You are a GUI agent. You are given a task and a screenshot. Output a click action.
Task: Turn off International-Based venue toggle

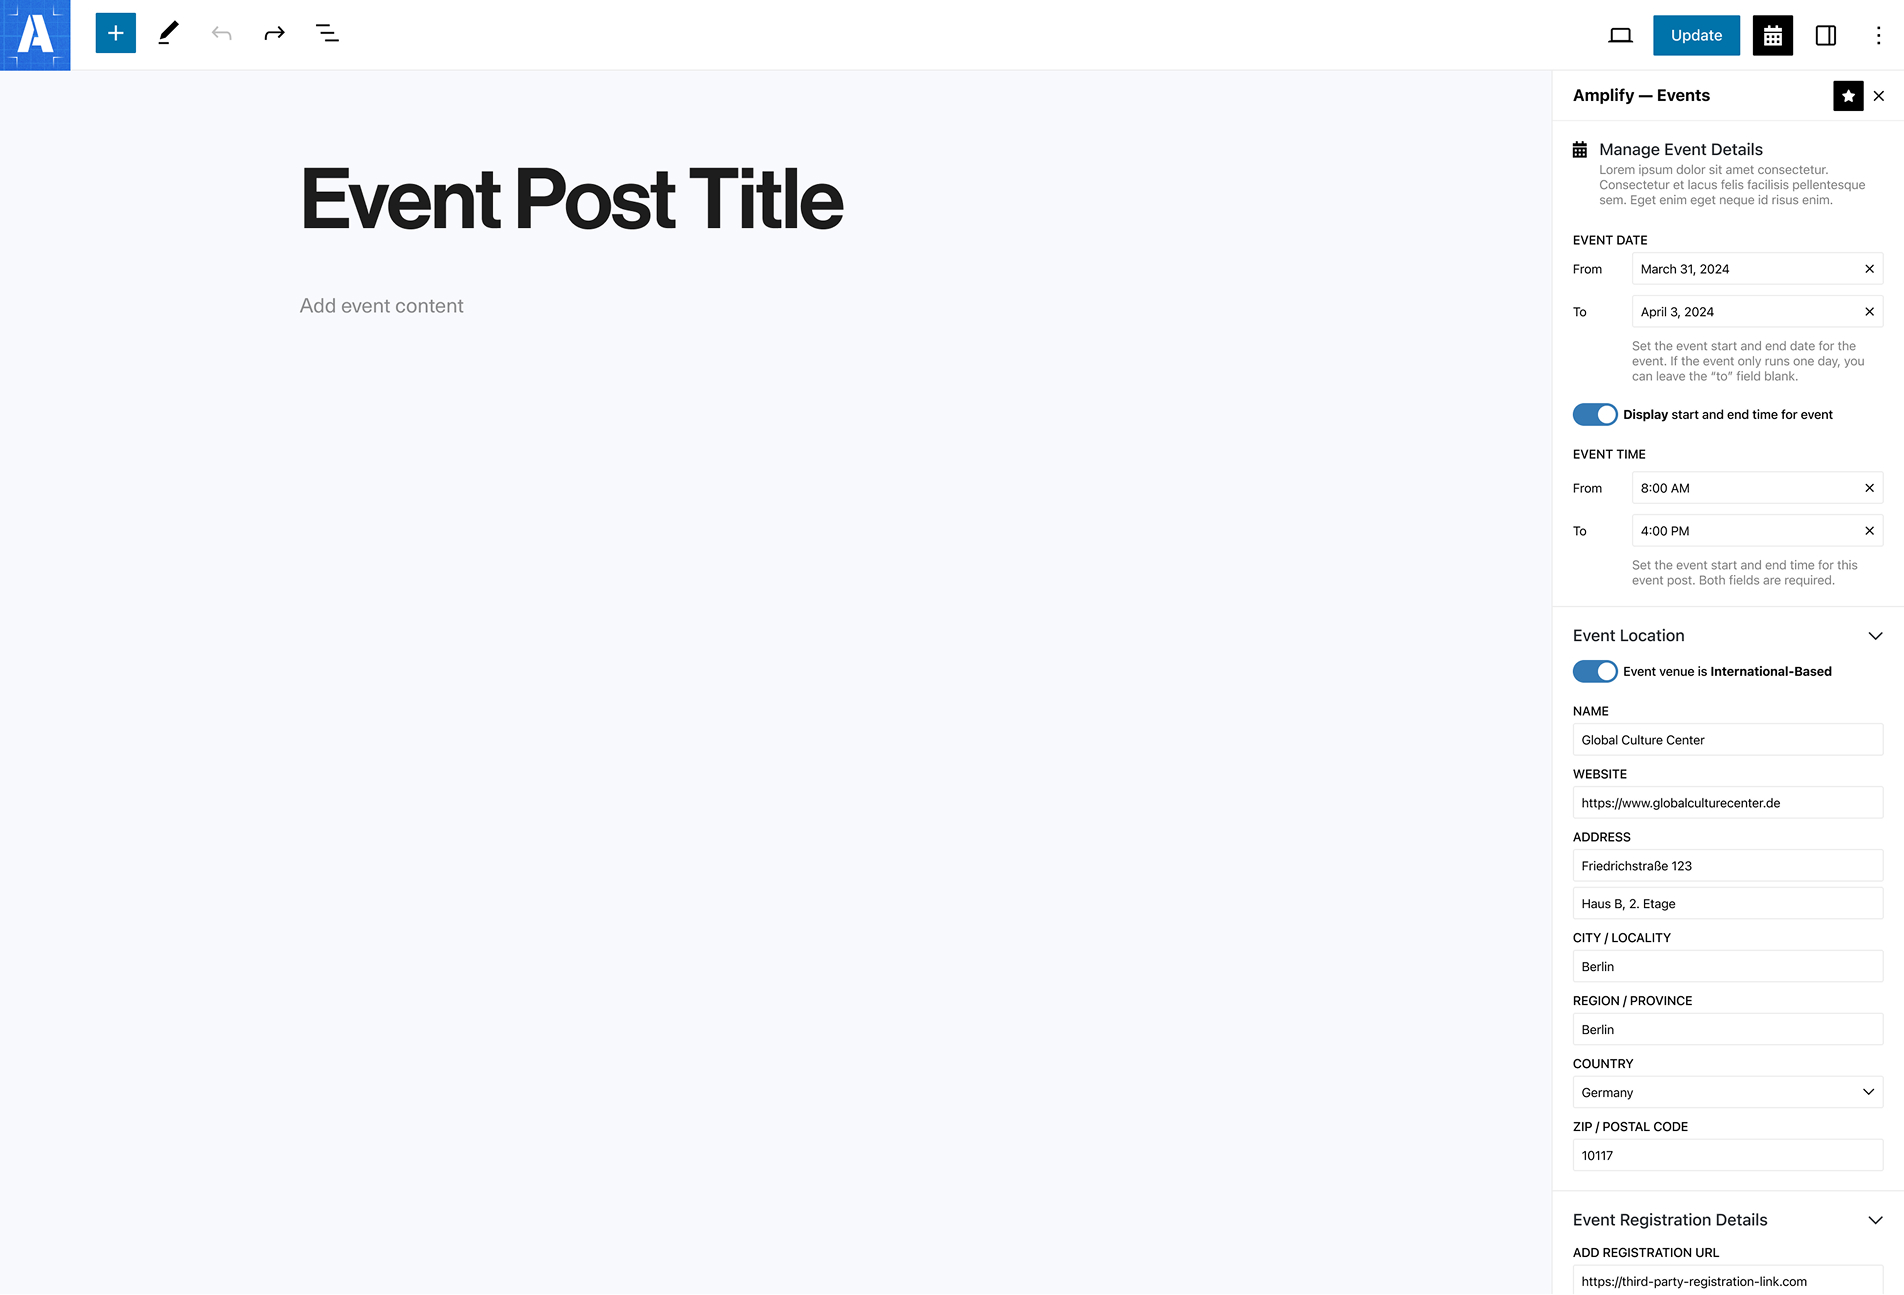(1594, 671)
